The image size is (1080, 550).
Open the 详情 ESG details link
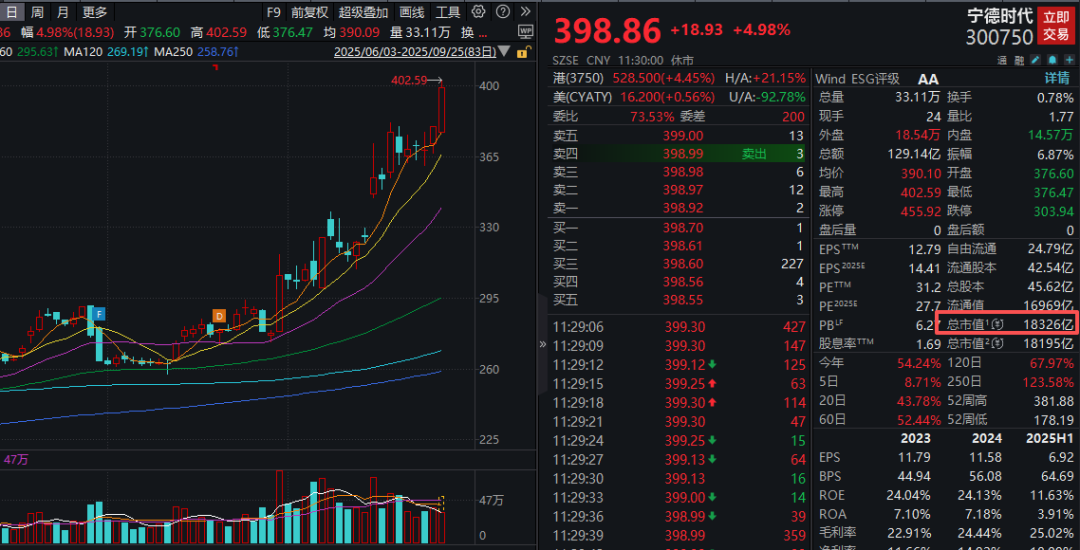1057,79
